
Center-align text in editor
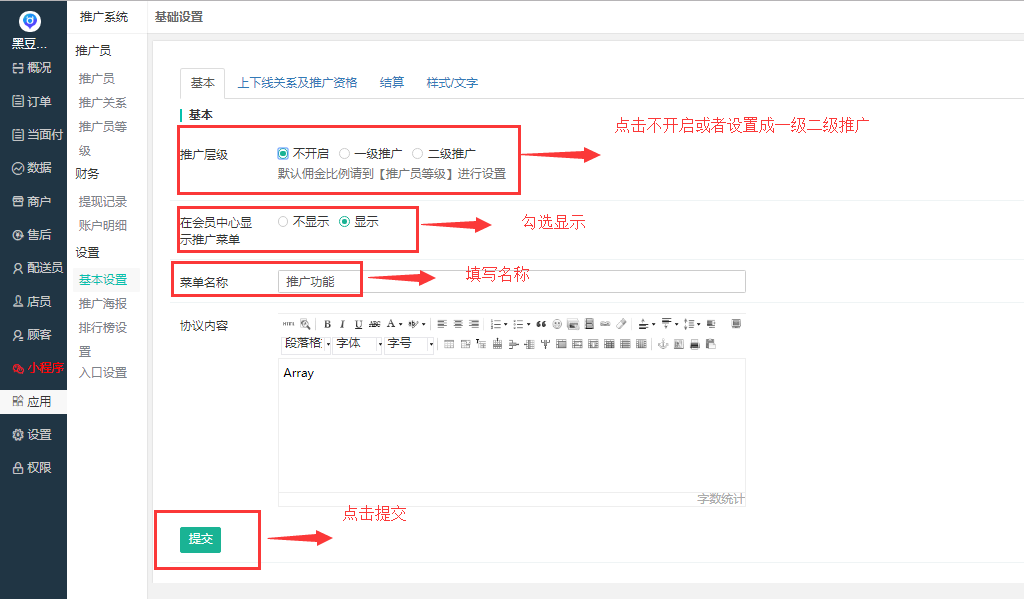(x=458, y=324)
